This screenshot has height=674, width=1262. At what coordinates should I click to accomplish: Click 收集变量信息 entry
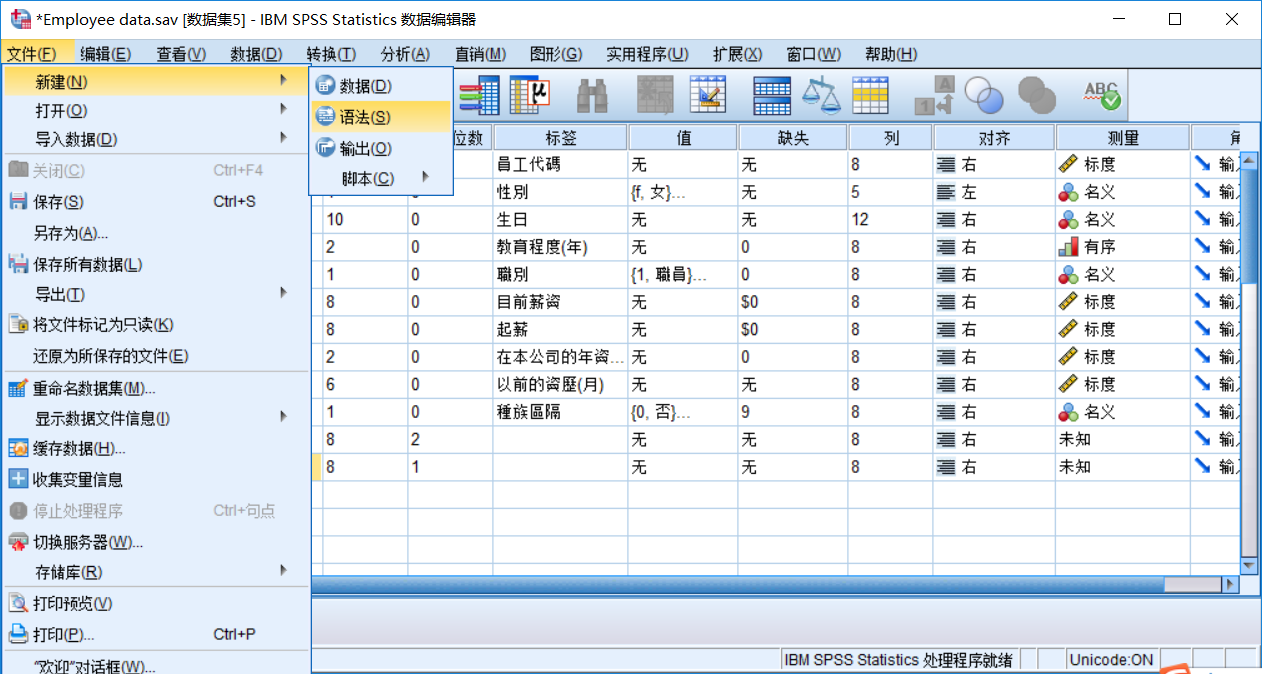155,479
